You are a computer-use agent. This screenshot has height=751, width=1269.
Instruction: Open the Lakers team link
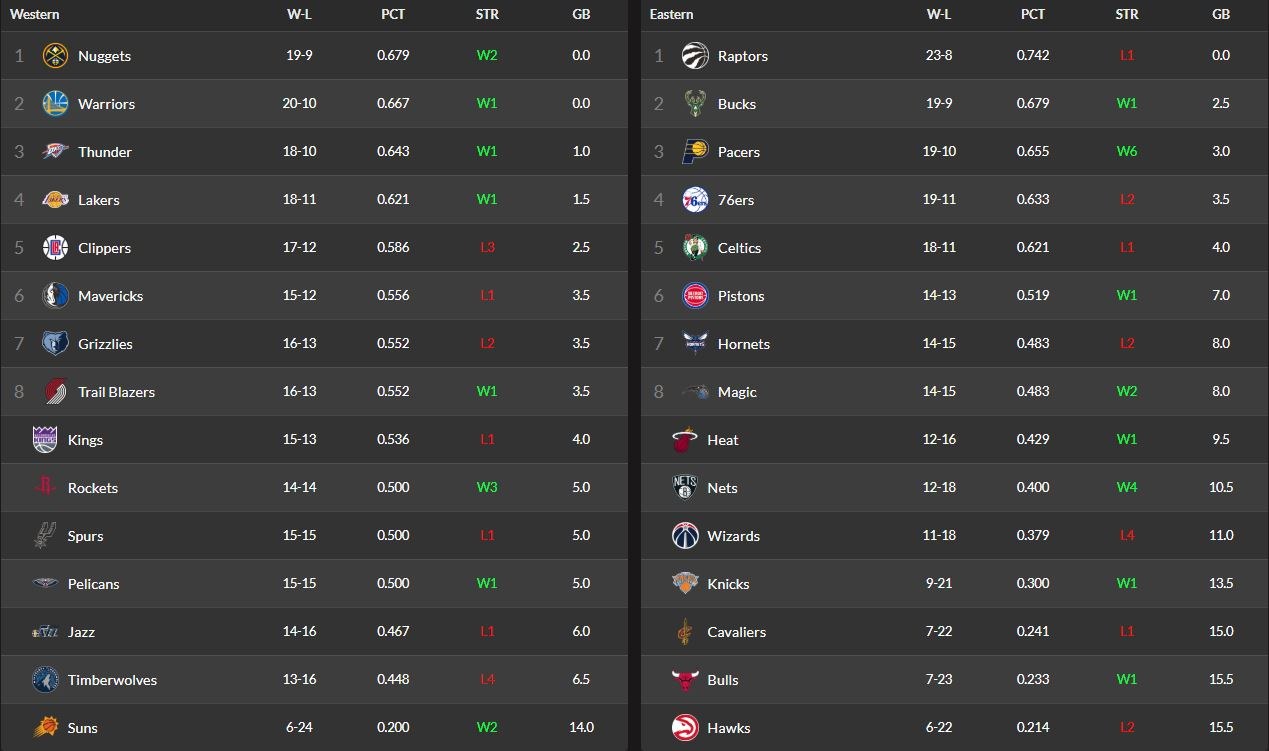98,200
